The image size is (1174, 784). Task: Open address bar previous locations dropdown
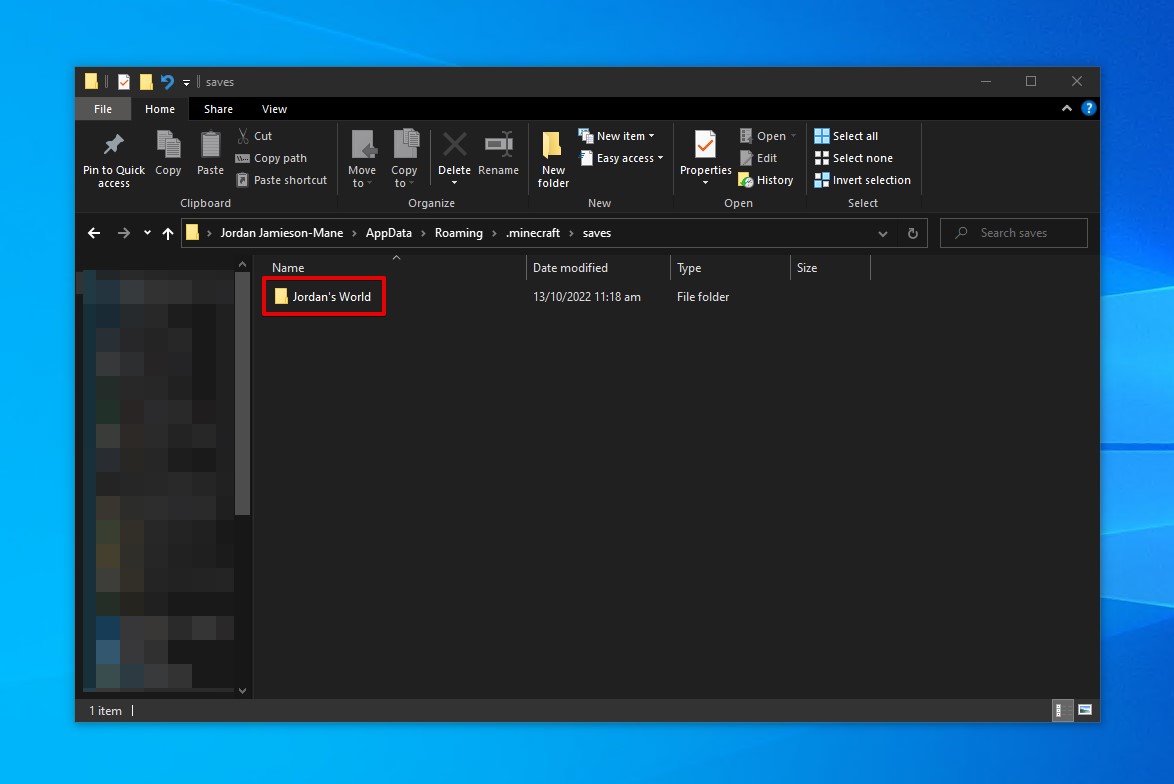883,233
